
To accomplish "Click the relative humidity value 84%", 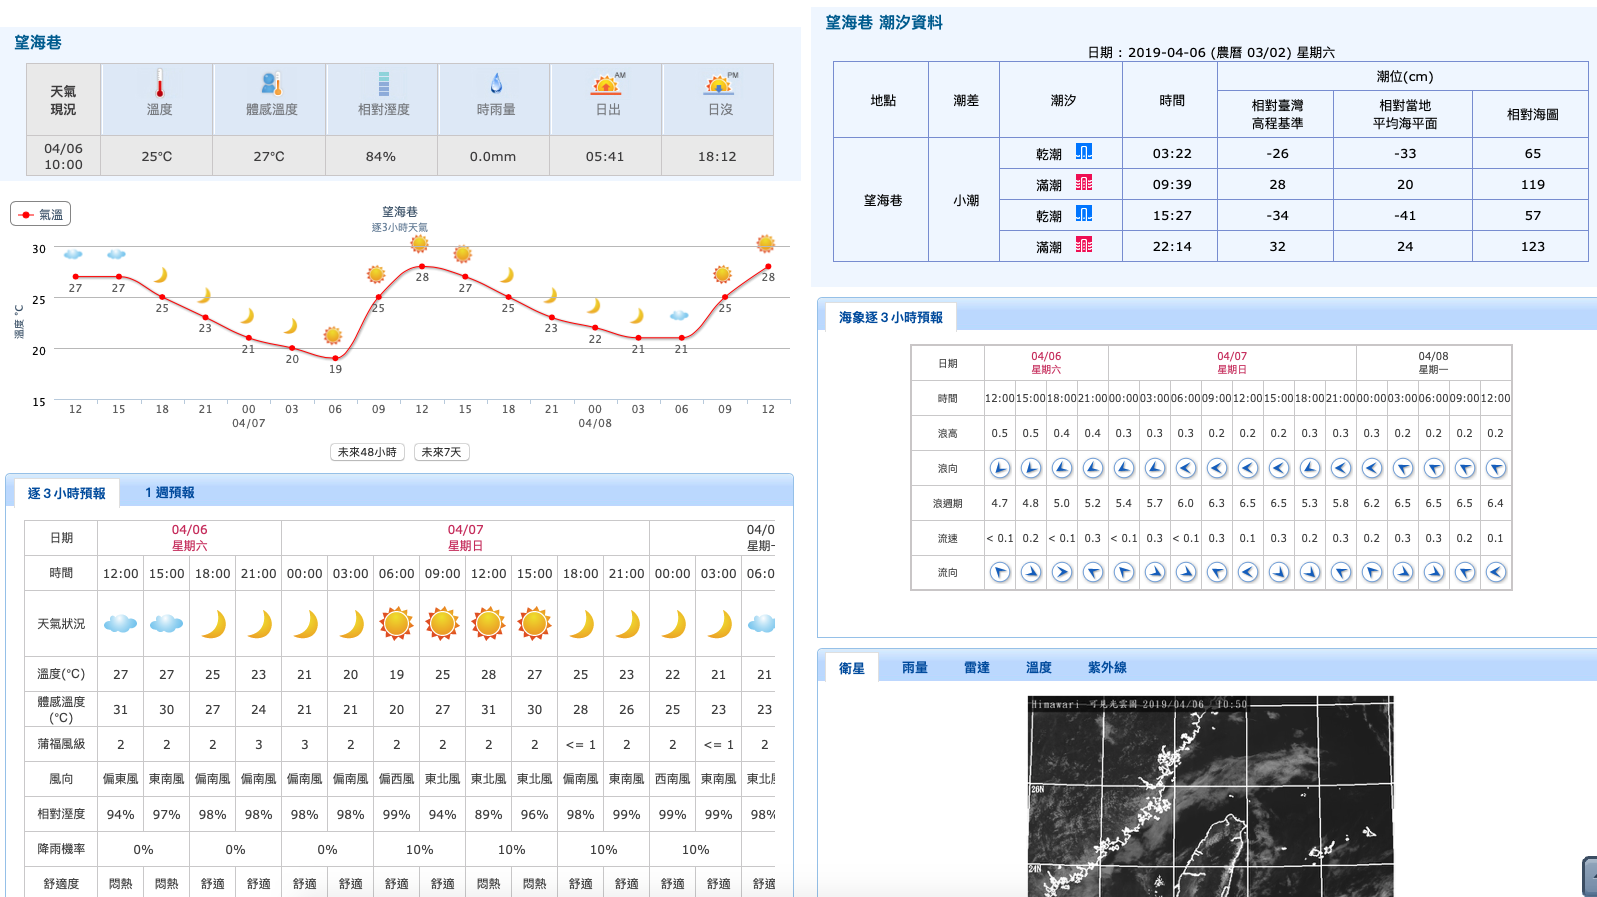I will pos(380,156).
